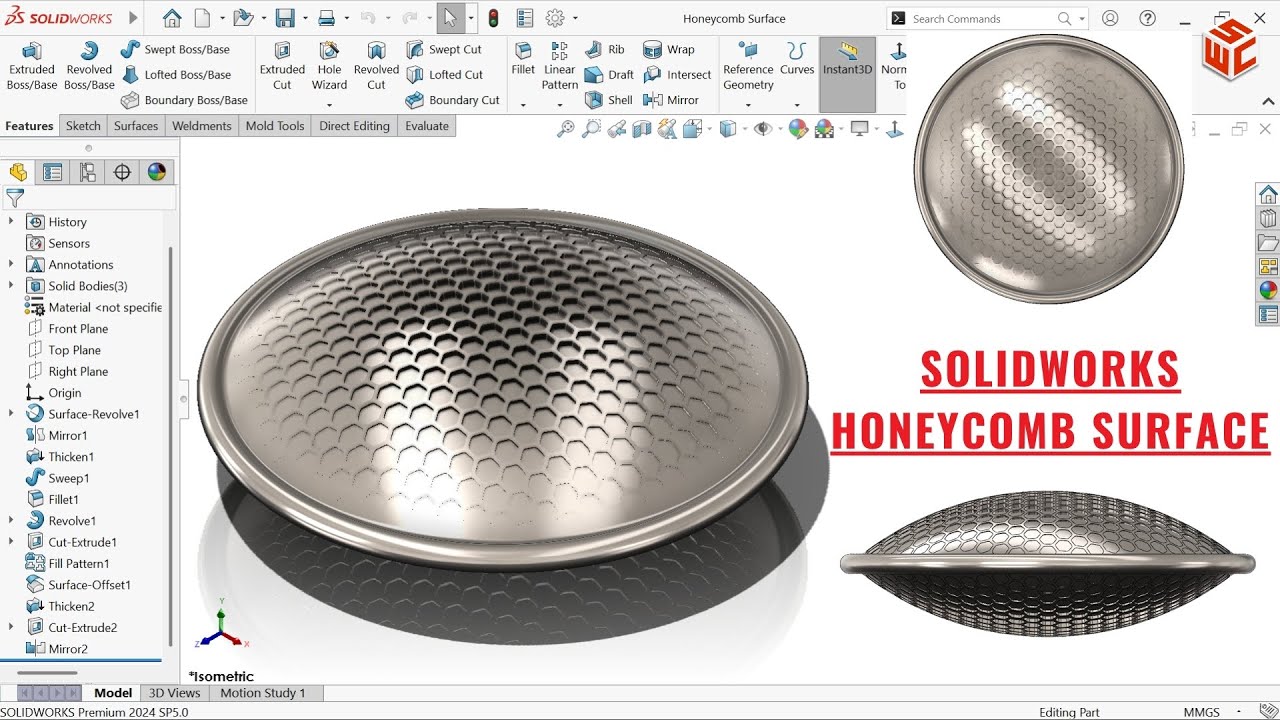Click the MMGS unit system status
This screenshot has height=720, width=1280.
pyautogui.click(x=1201, y=712)
